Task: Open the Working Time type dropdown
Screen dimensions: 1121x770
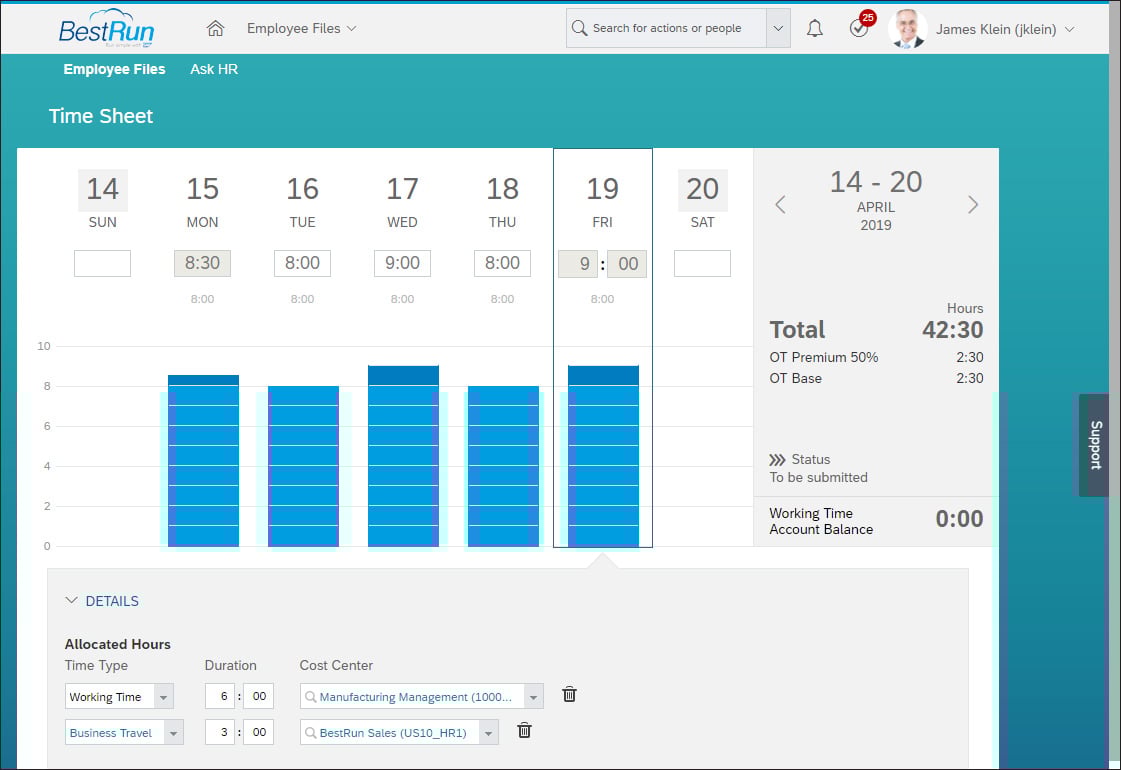Action: point(165,695)
